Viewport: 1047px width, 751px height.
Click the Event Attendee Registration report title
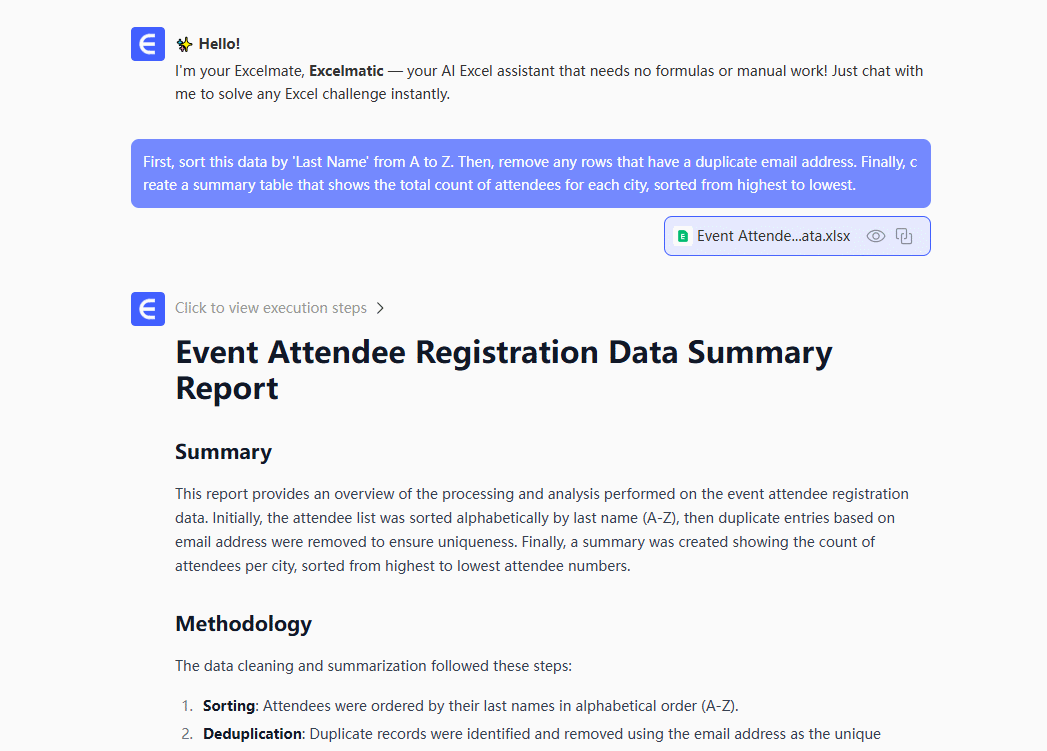(504, 370)
